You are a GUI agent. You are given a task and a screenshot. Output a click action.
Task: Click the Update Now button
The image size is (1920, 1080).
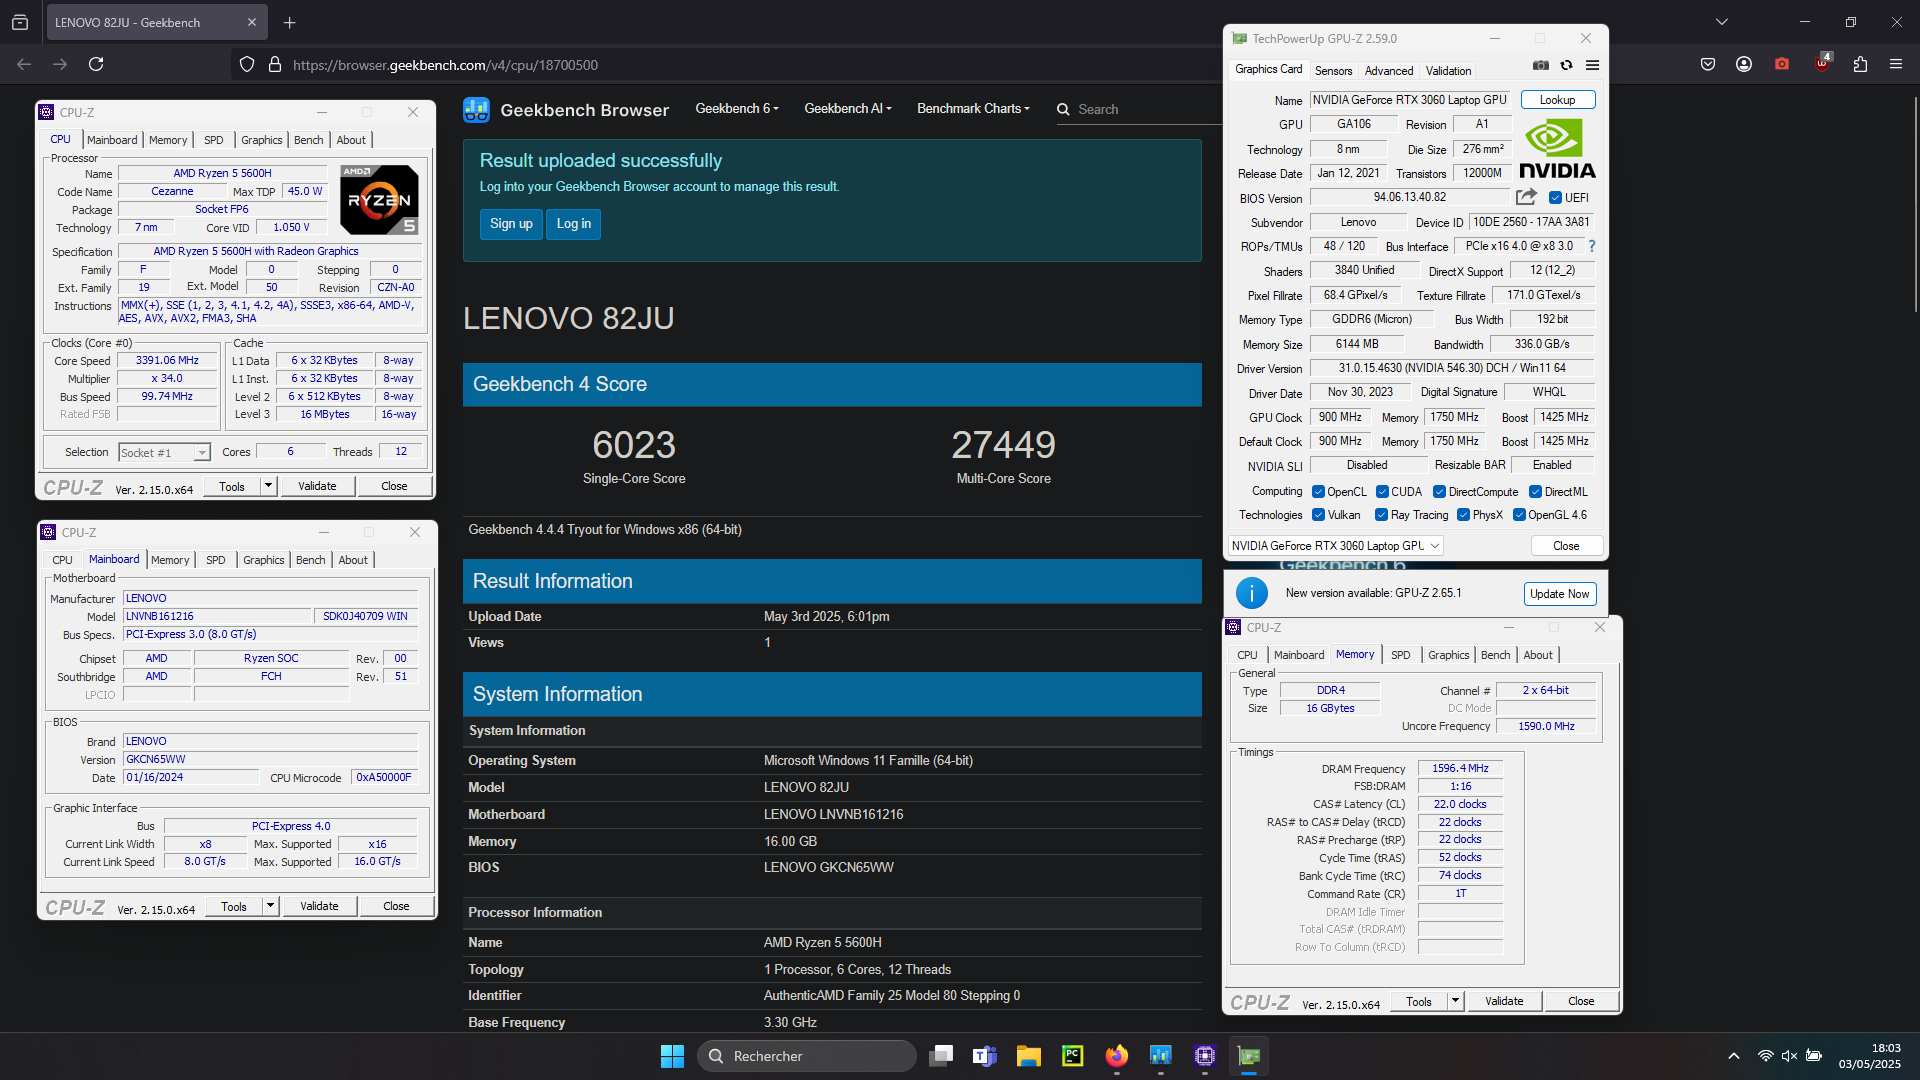[1559, 594]
